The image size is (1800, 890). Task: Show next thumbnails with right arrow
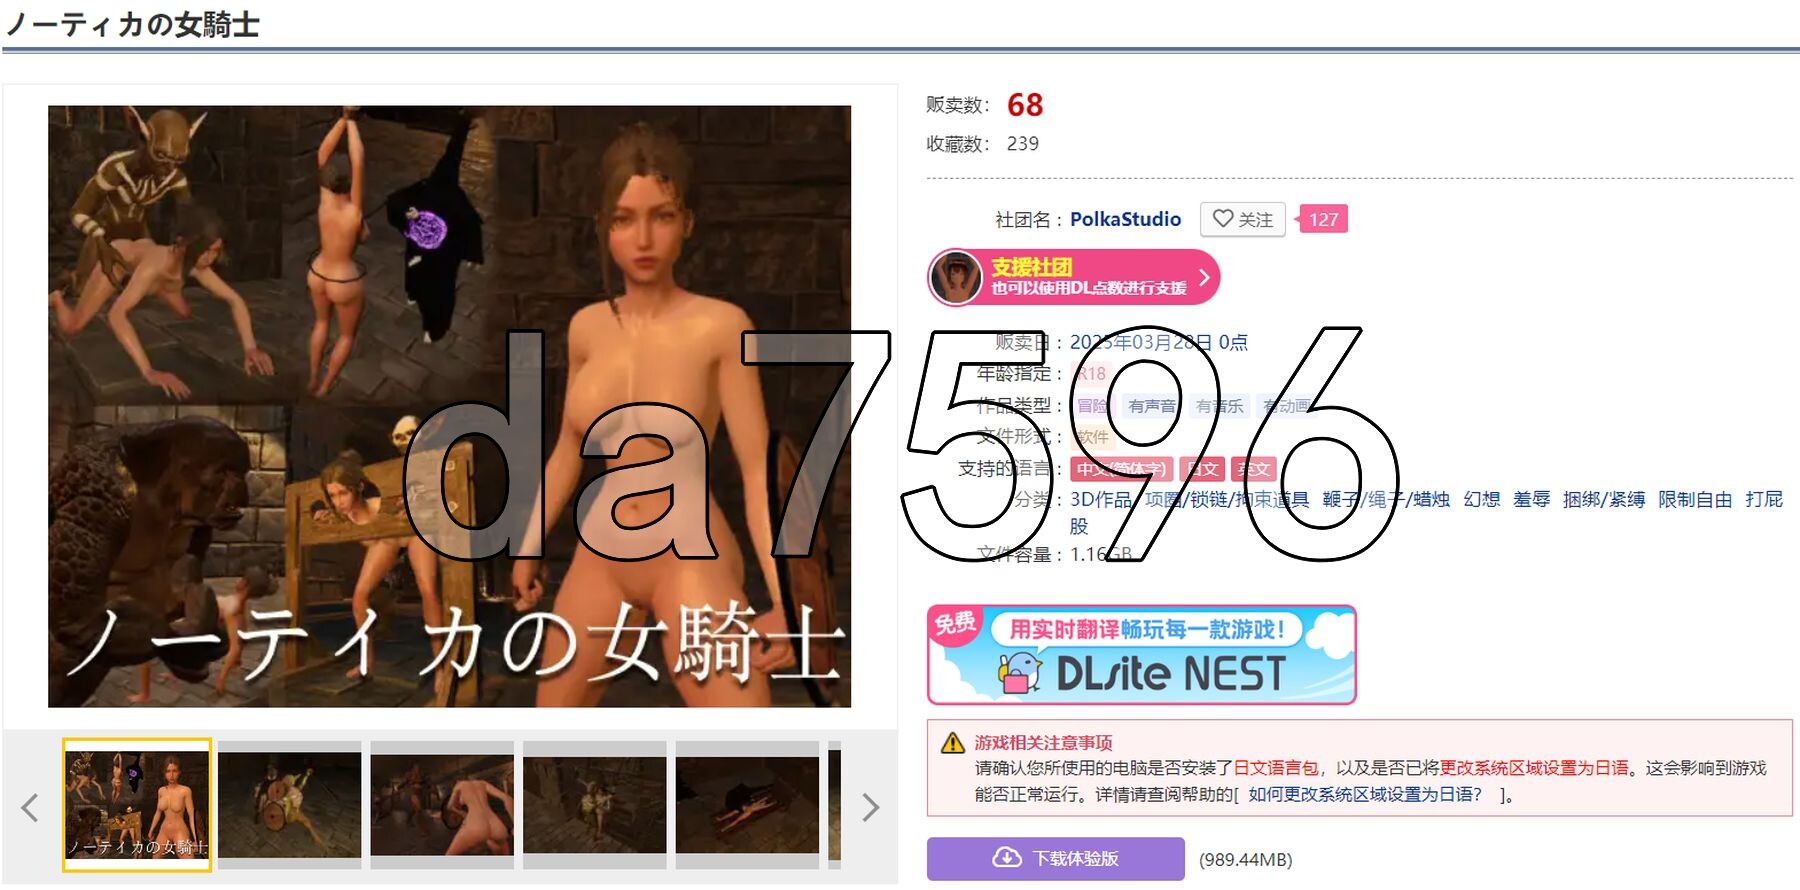coord(870,807)
